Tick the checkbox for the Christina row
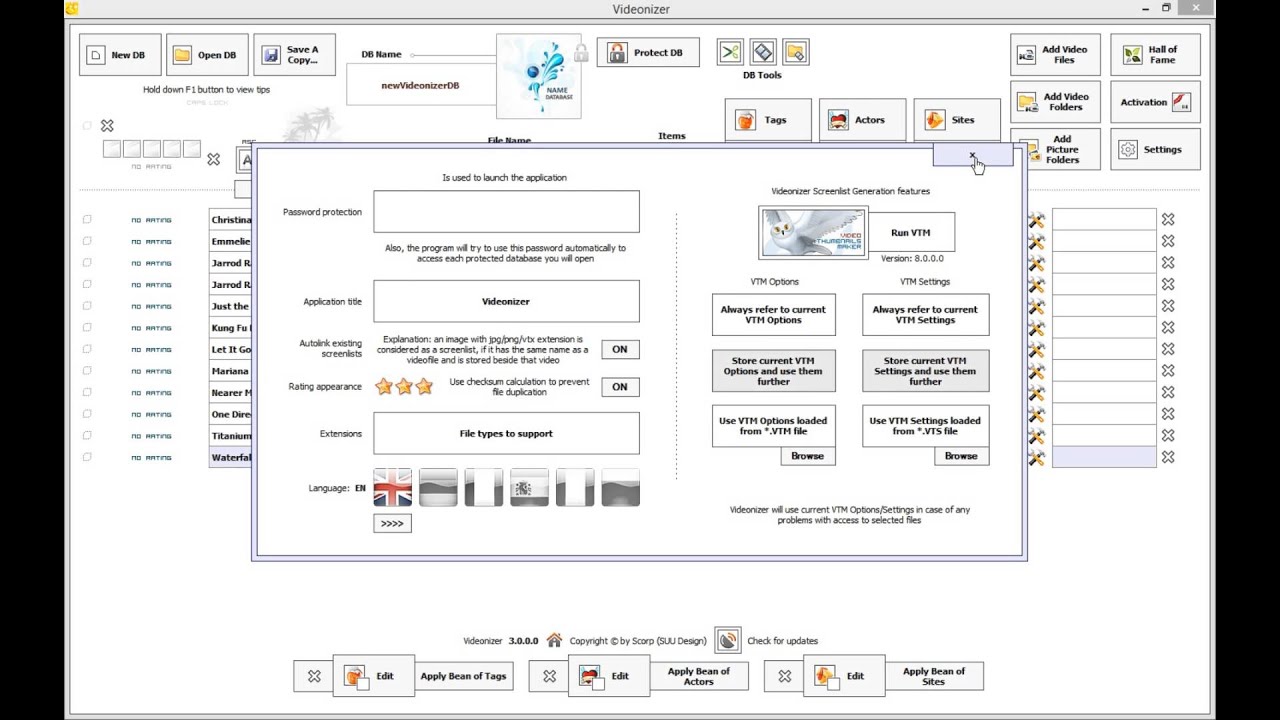Screen dimensions: 1280x720 [87, 220]
